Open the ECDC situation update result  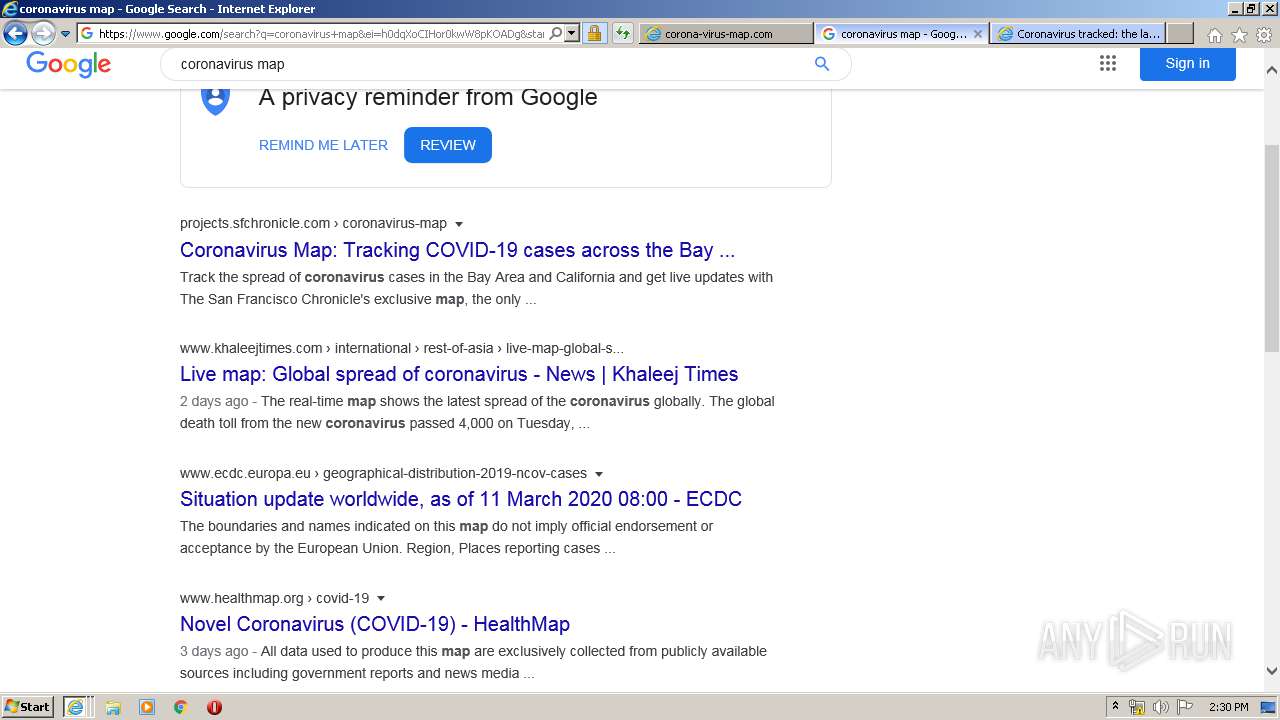[461, 499]
